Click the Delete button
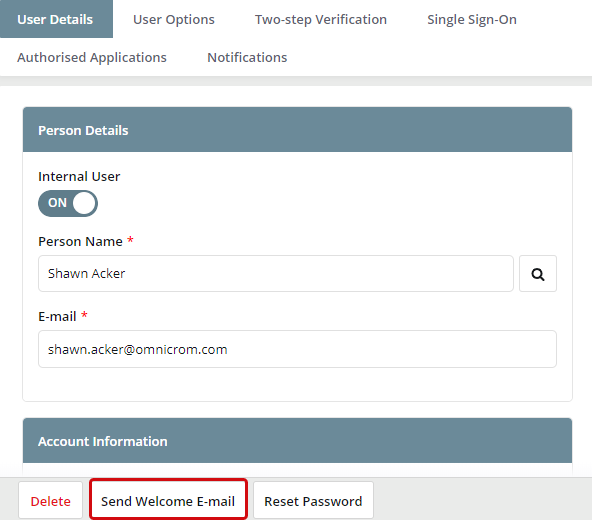 point(51,501)
